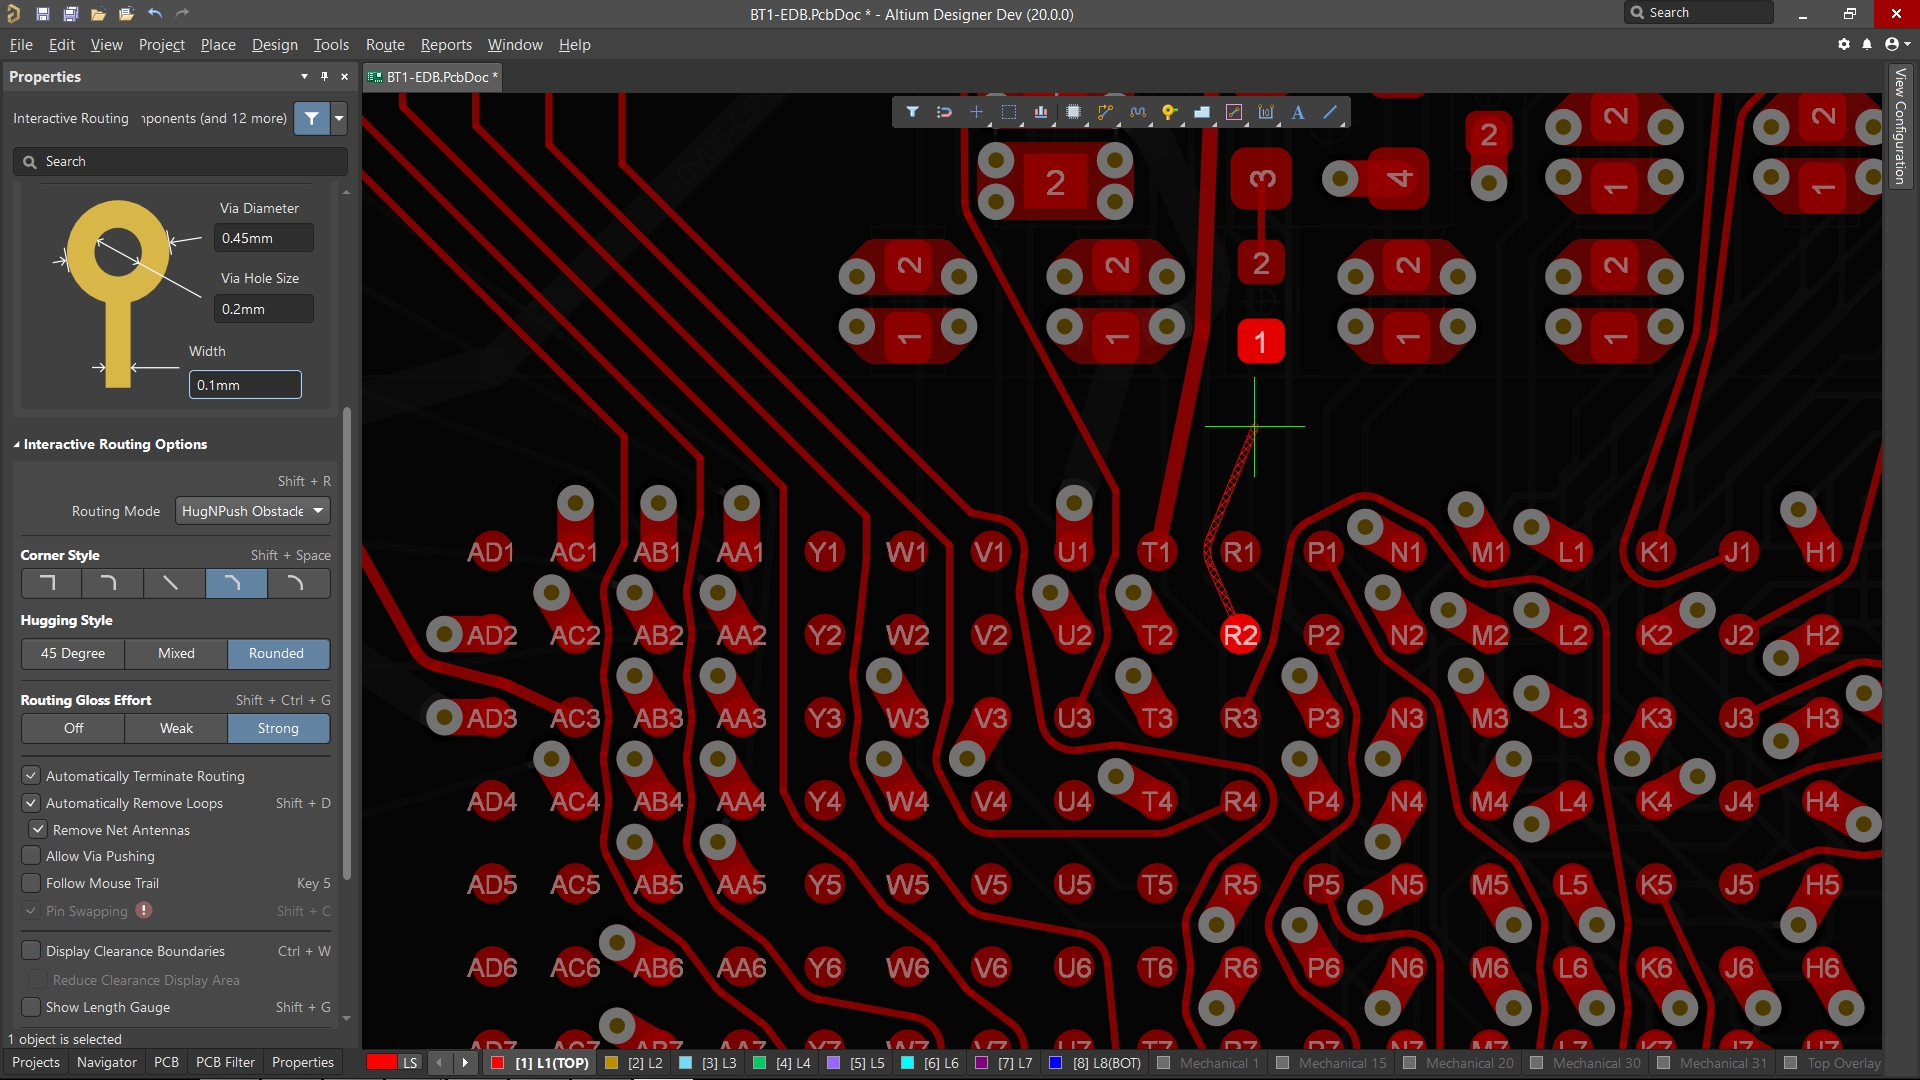Collapse the Interactive Routing Options section
Screen dimensions: 1920x1080
point(17,444)
